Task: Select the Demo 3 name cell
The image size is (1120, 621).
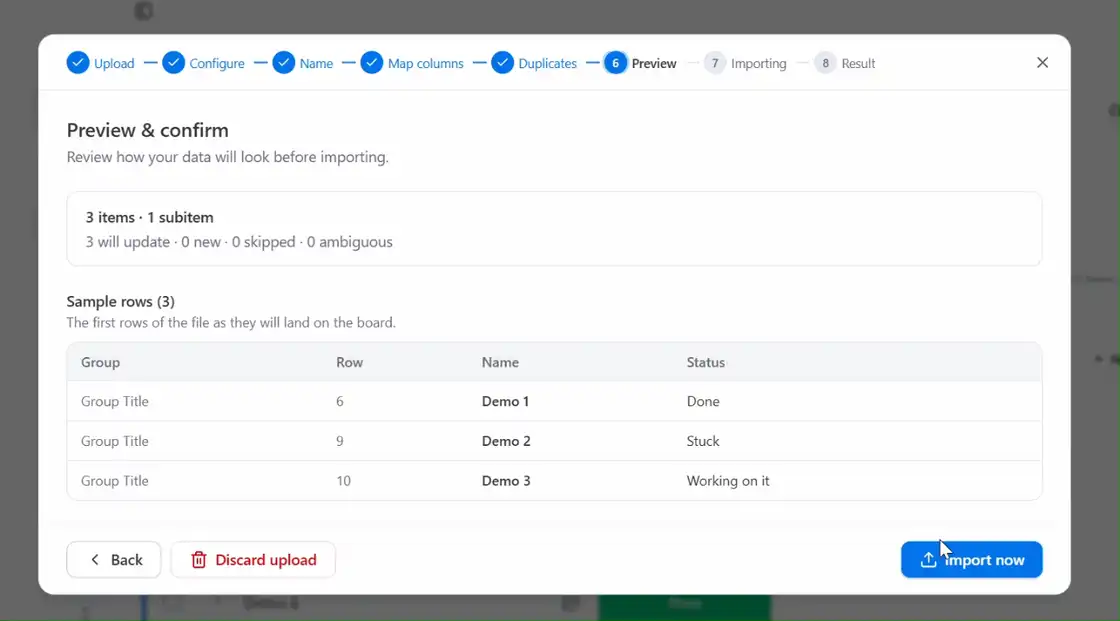Action: [x=506, y=481]
